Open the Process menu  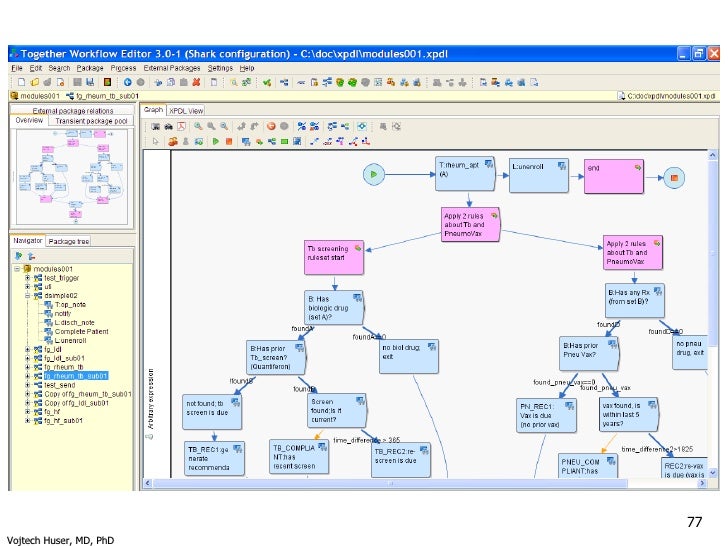point(123,68)
